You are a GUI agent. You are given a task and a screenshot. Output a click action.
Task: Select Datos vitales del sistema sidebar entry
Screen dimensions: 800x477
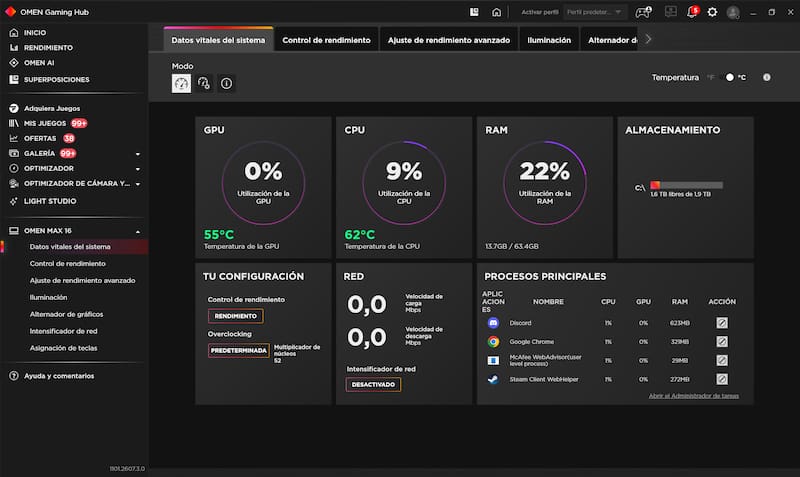70,247
